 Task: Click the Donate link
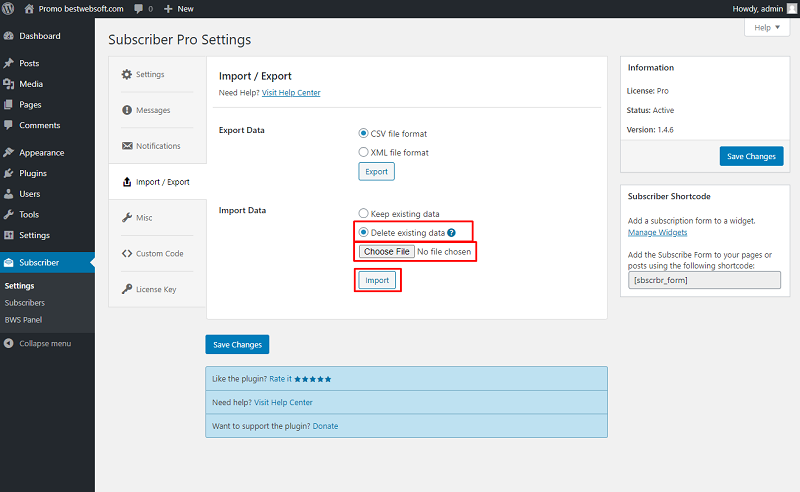[x=325, y=426]
